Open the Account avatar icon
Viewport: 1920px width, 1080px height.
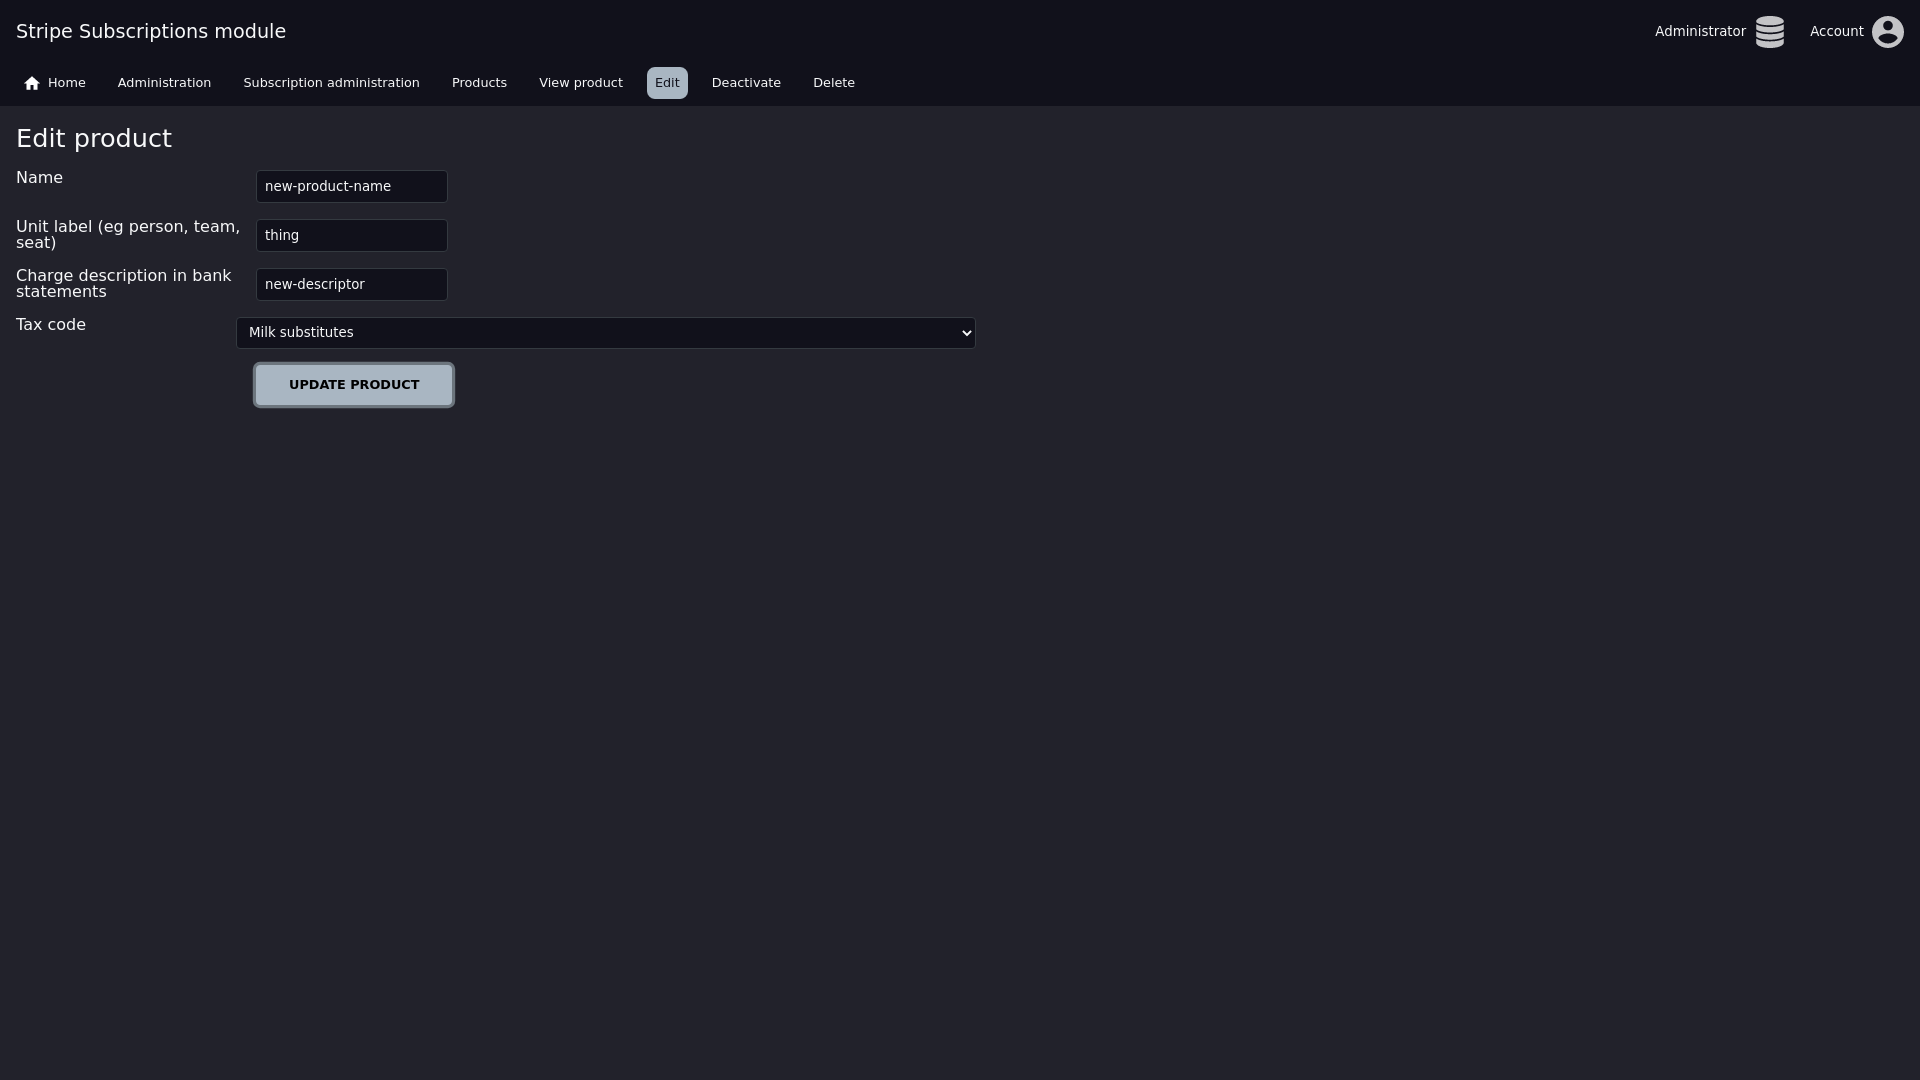[x=1887, y=32]
